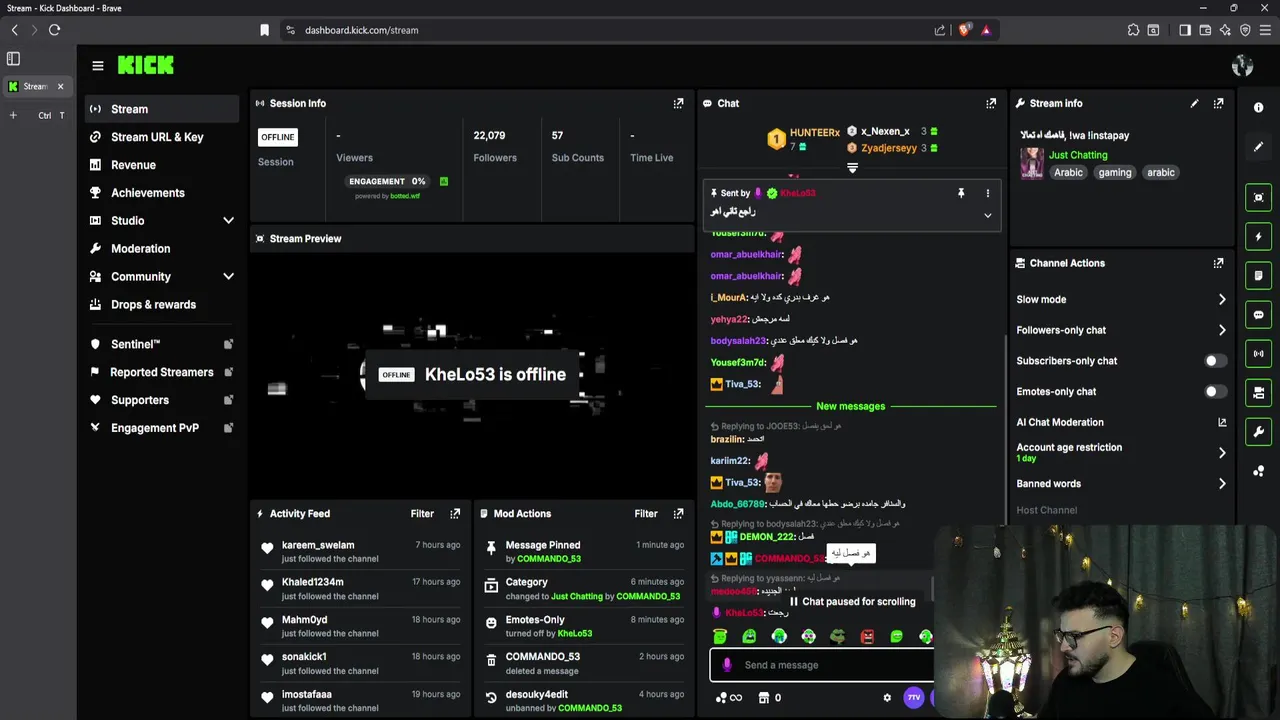Toggle the wrench widget icon in sidebar

(1258, 431)
